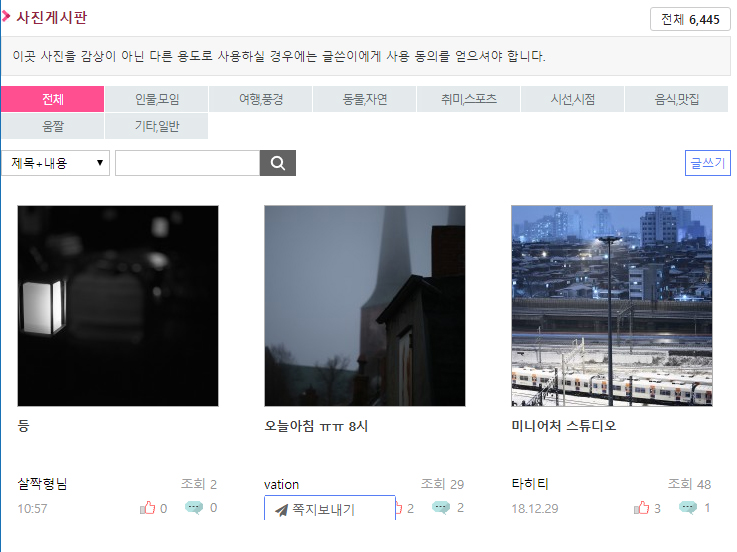
Task: Open the 움짤 category tab
Action: coord(53,126)
